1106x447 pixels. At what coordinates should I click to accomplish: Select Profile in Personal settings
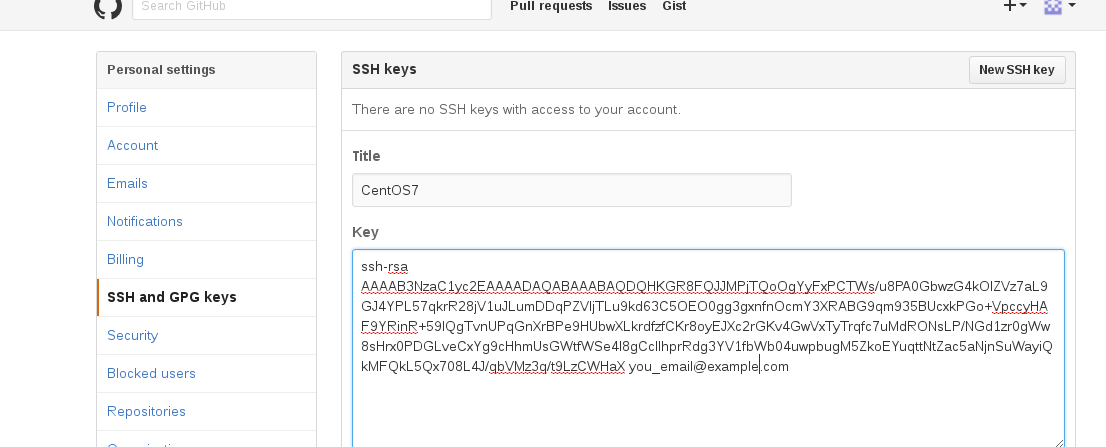(x=207, y=108)
